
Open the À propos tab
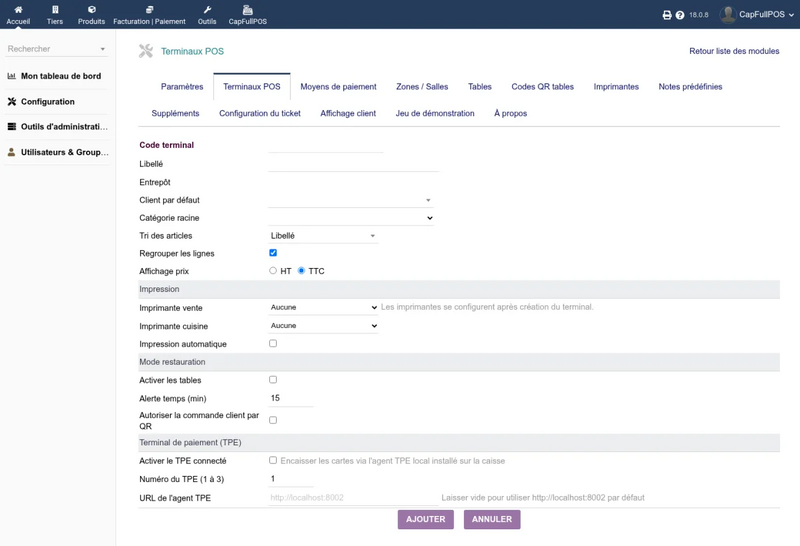coord(511,113)
